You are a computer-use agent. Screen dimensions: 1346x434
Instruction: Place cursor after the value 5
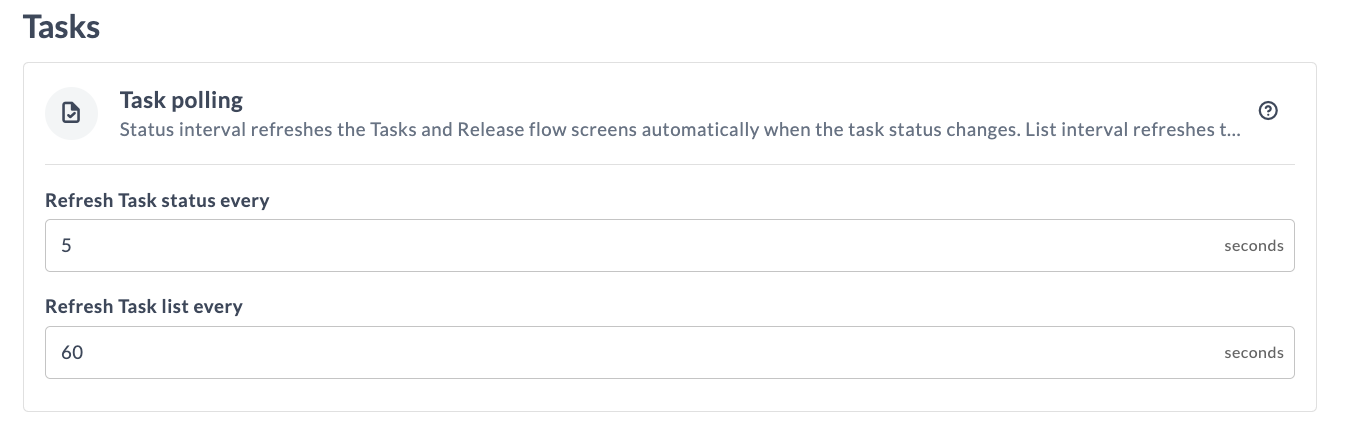click(x=72, y=246)
